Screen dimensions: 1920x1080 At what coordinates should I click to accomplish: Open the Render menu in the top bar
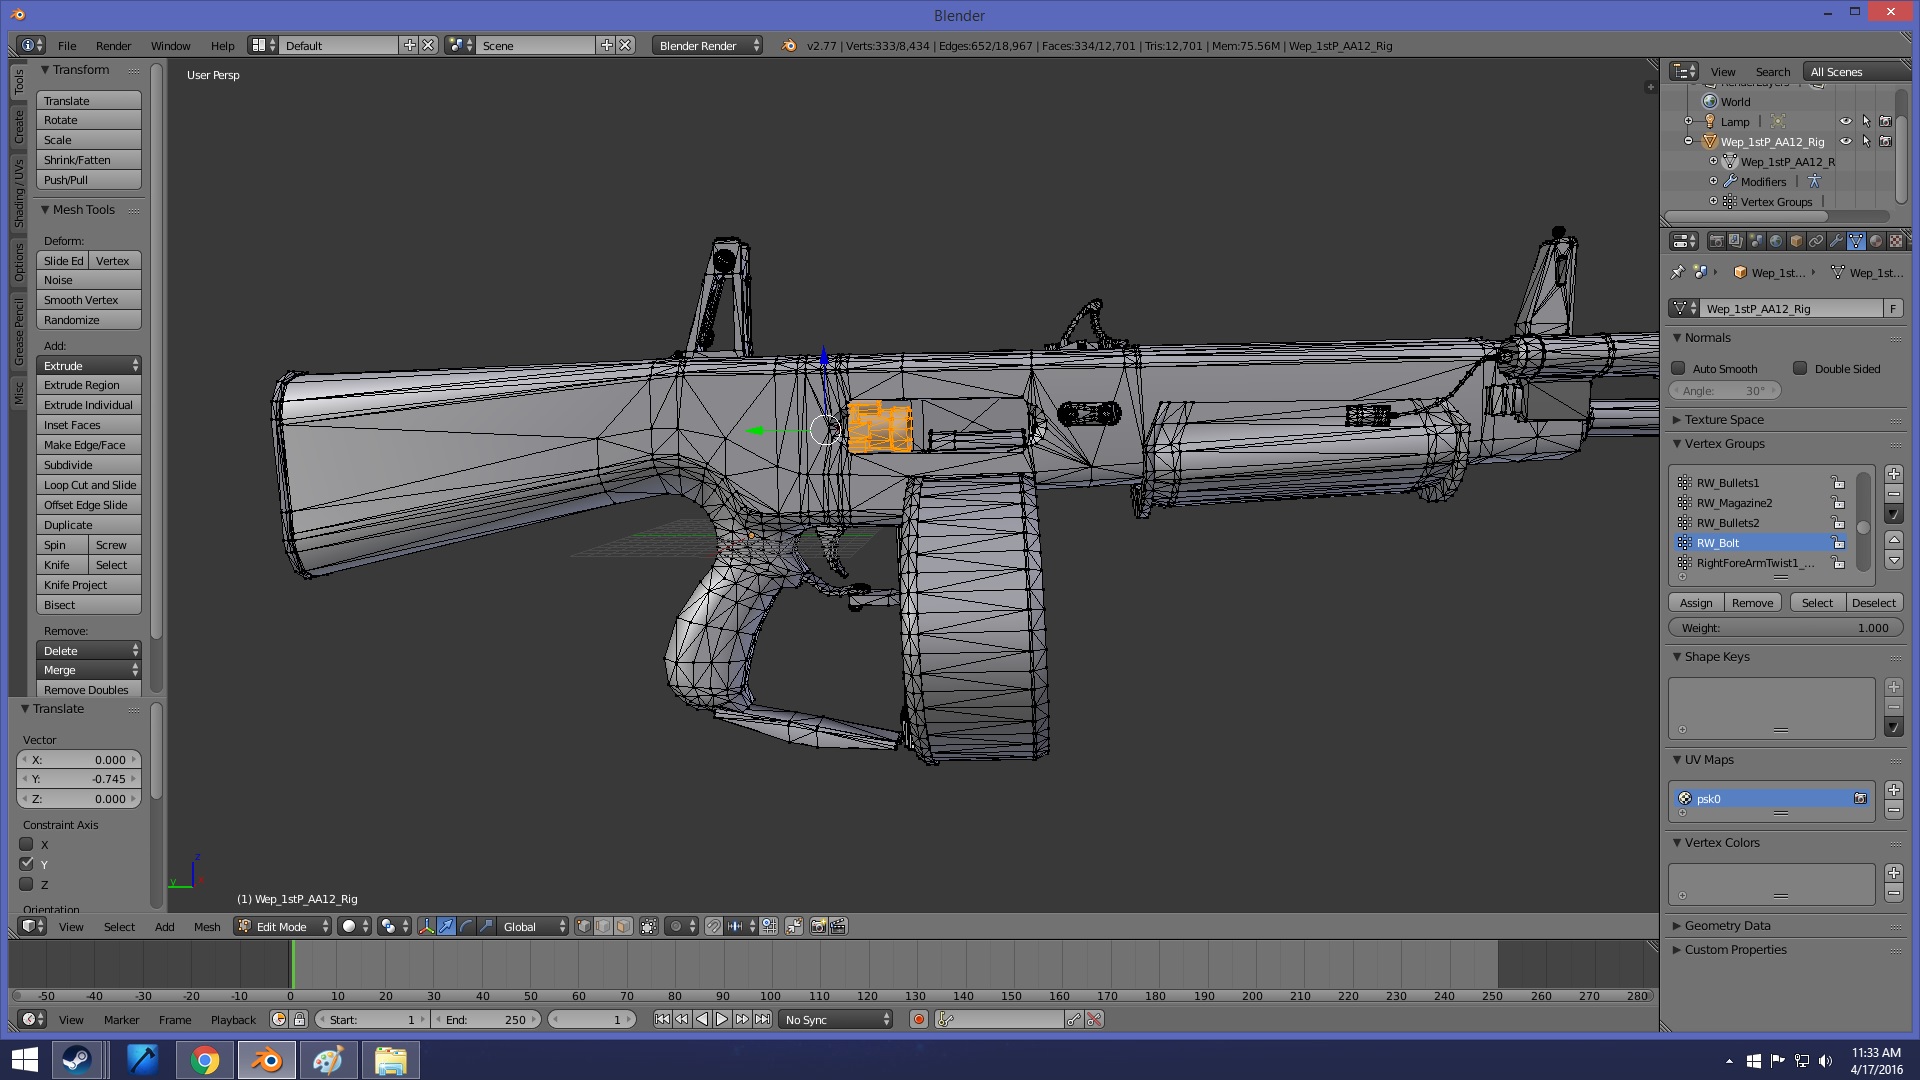point(113,45)
